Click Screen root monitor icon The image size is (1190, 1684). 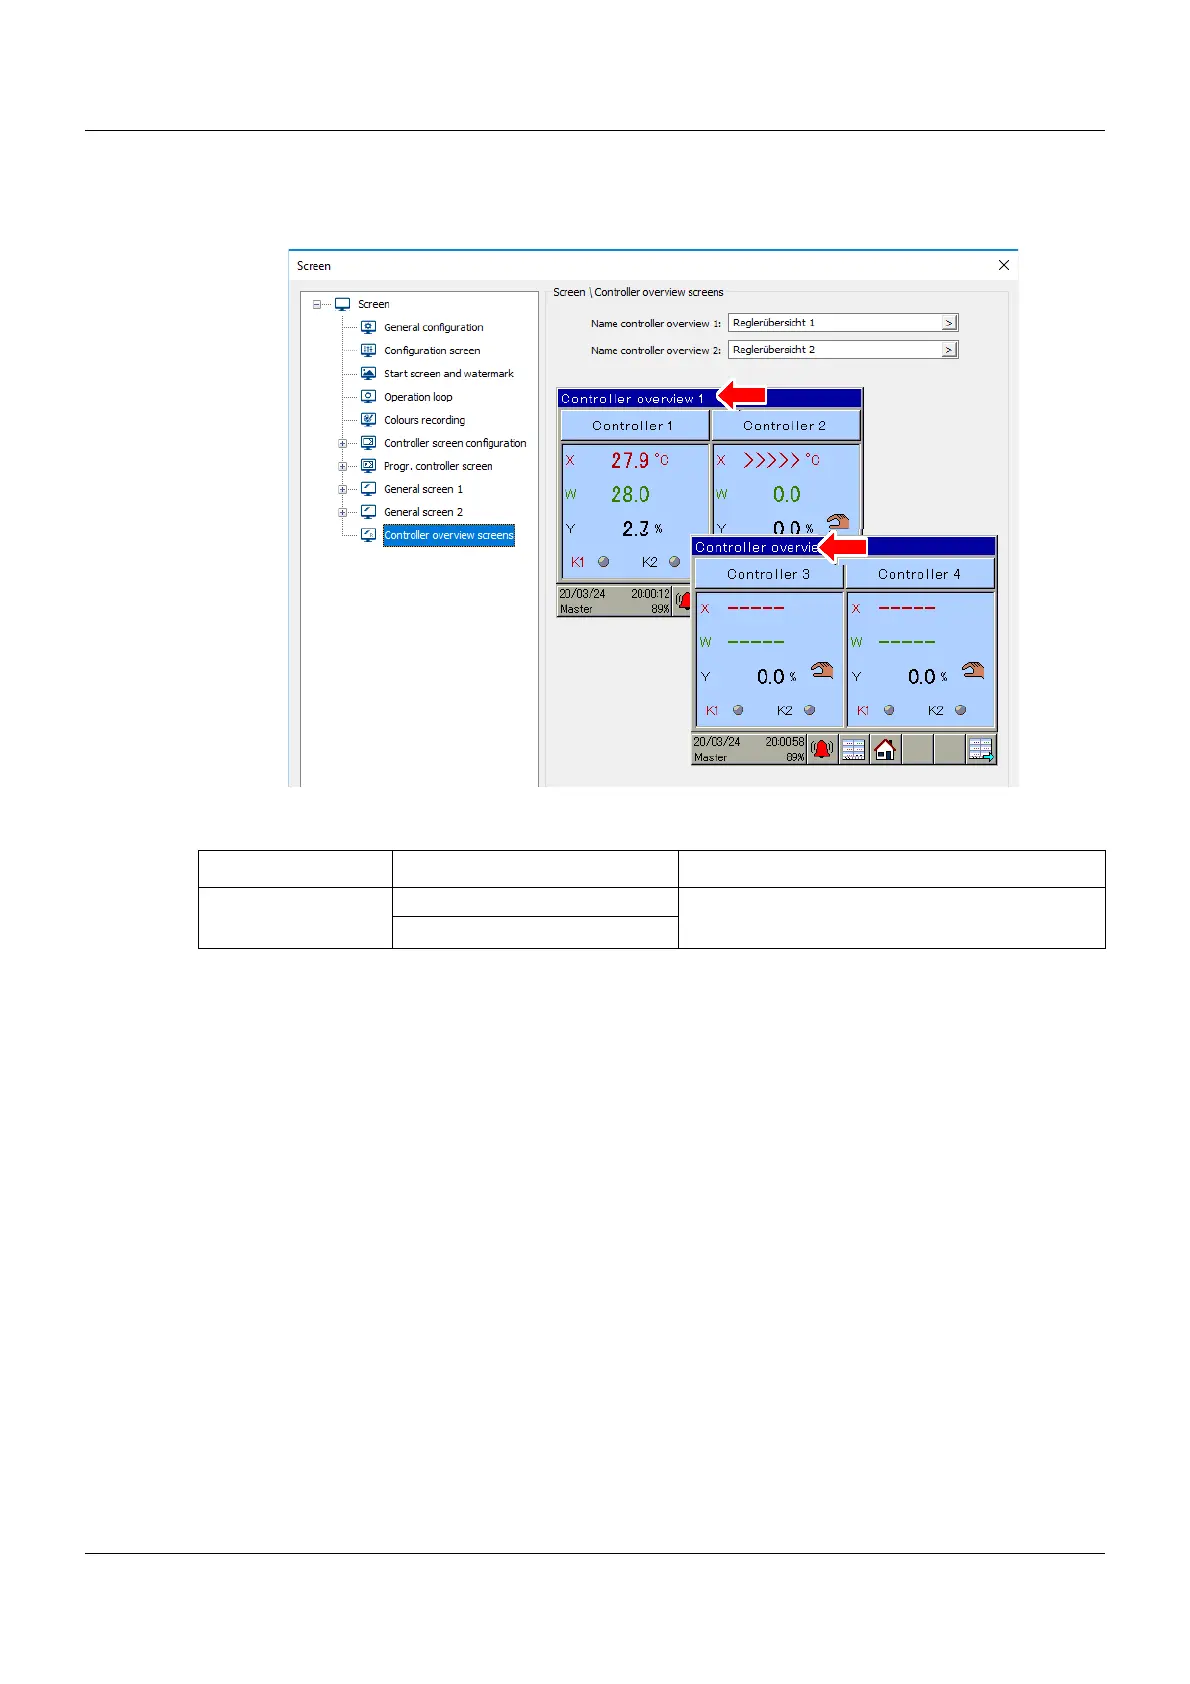click(342, 304)
